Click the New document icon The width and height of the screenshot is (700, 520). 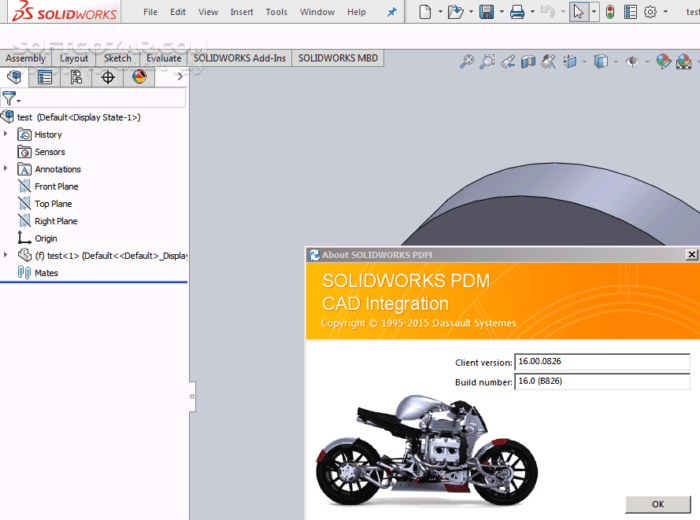tap(425, 12)
